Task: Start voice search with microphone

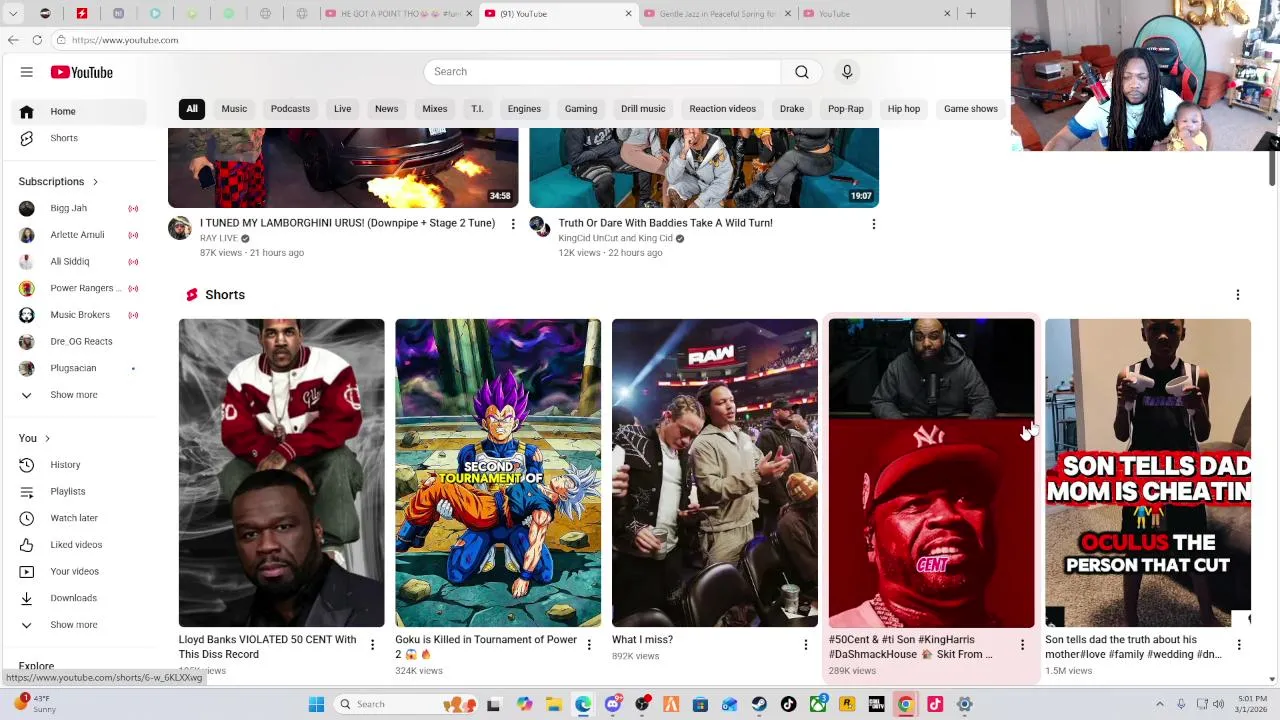Action: coord(847,72)
